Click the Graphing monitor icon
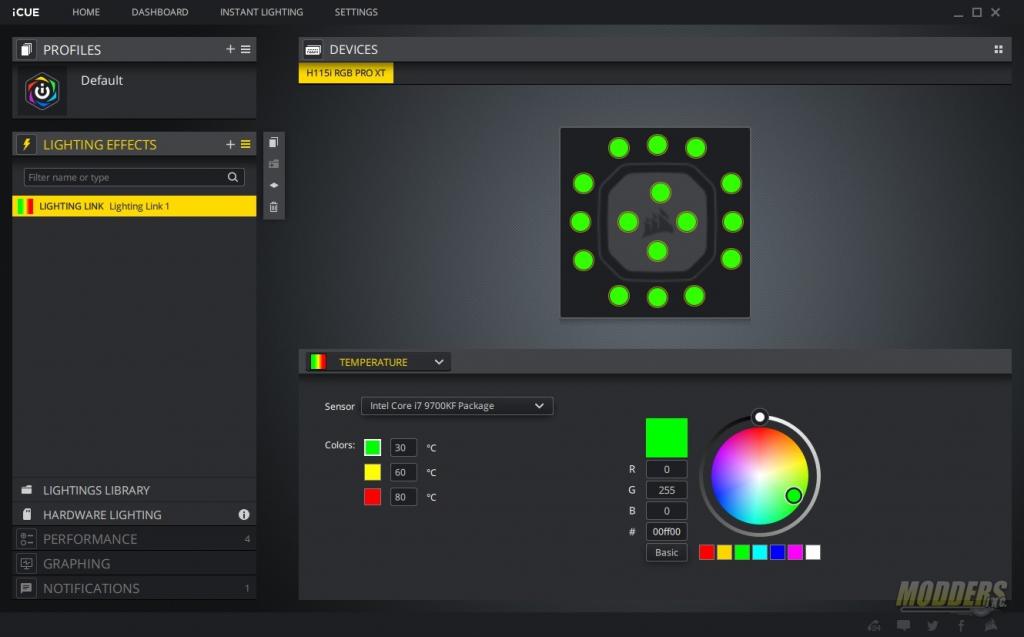The height and width of the screenshot is (637, 1024). pyautogui.click(x=27, y=564)
